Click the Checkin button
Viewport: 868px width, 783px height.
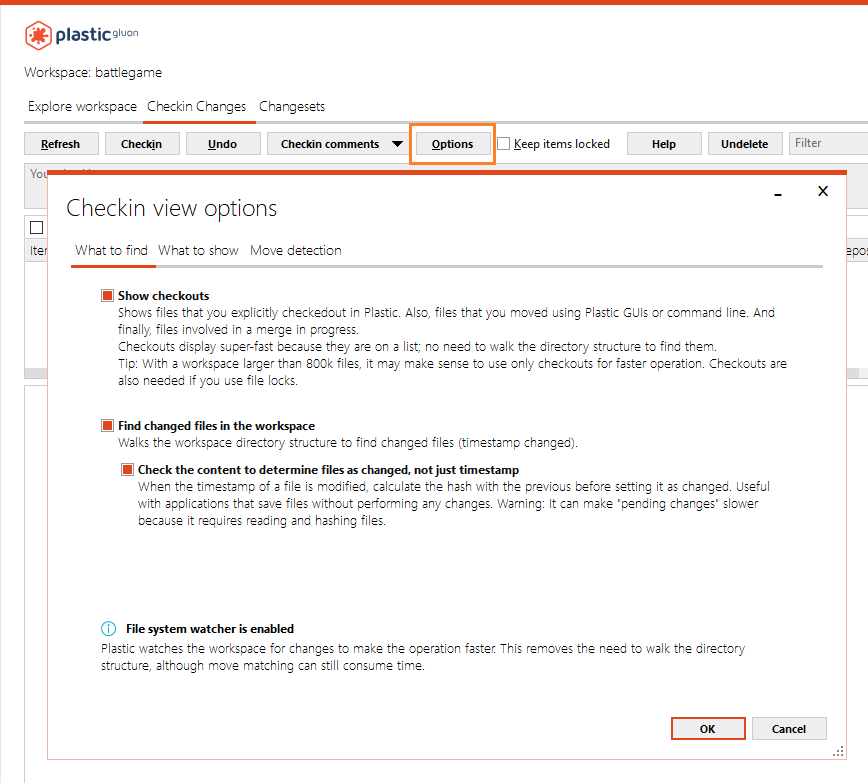[142, 144]
